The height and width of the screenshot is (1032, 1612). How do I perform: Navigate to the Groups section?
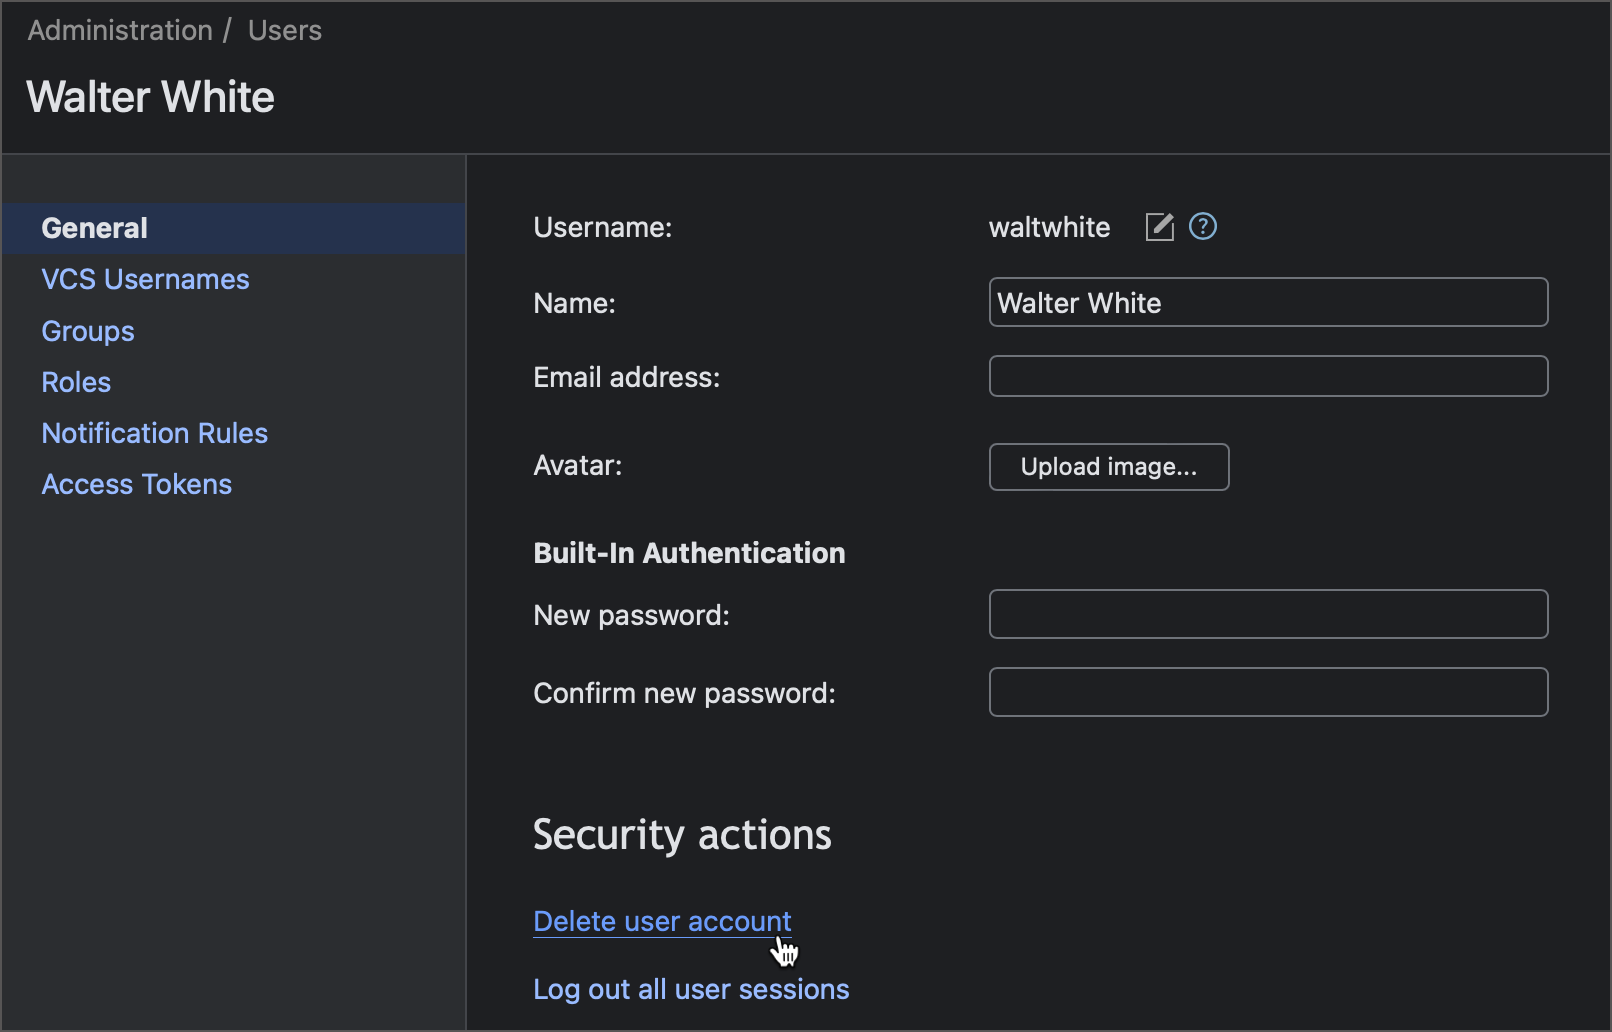[87, 331]
